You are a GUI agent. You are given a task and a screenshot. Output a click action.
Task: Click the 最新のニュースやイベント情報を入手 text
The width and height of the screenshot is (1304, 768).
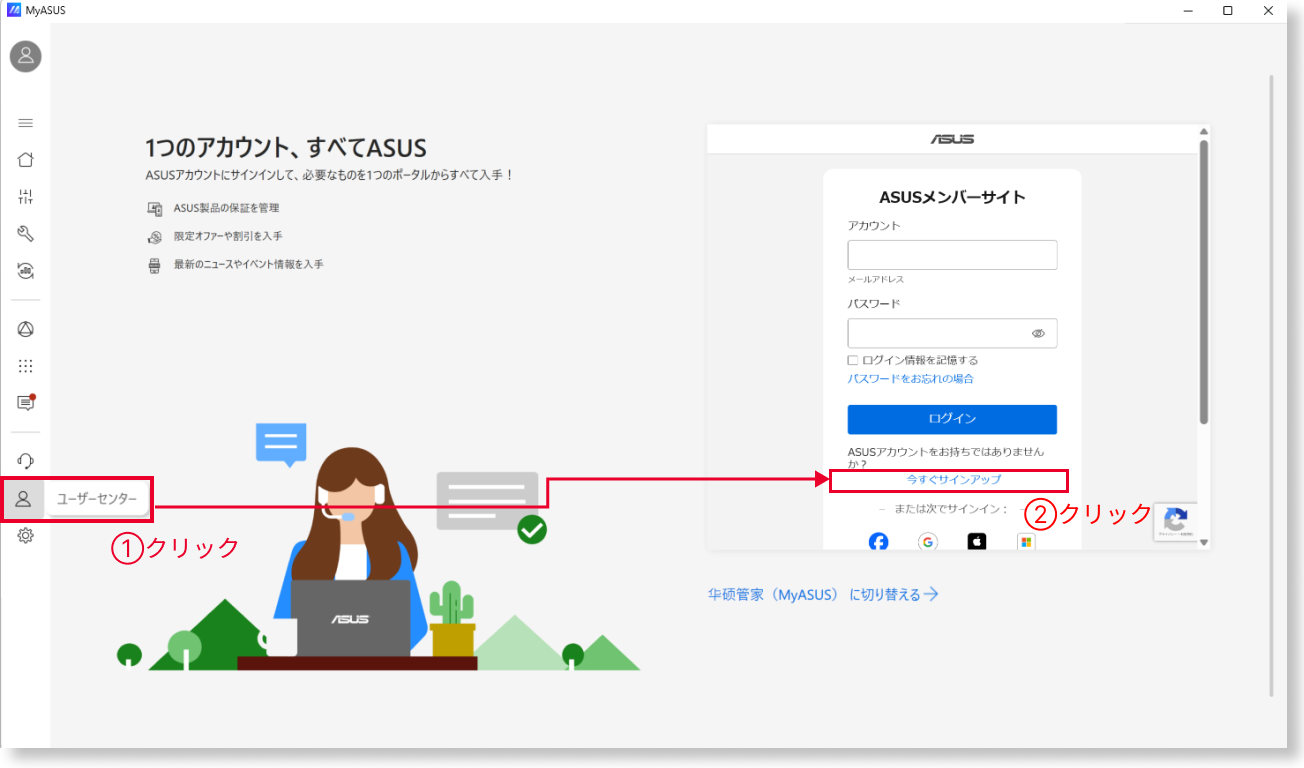click(x=249, y=264)
